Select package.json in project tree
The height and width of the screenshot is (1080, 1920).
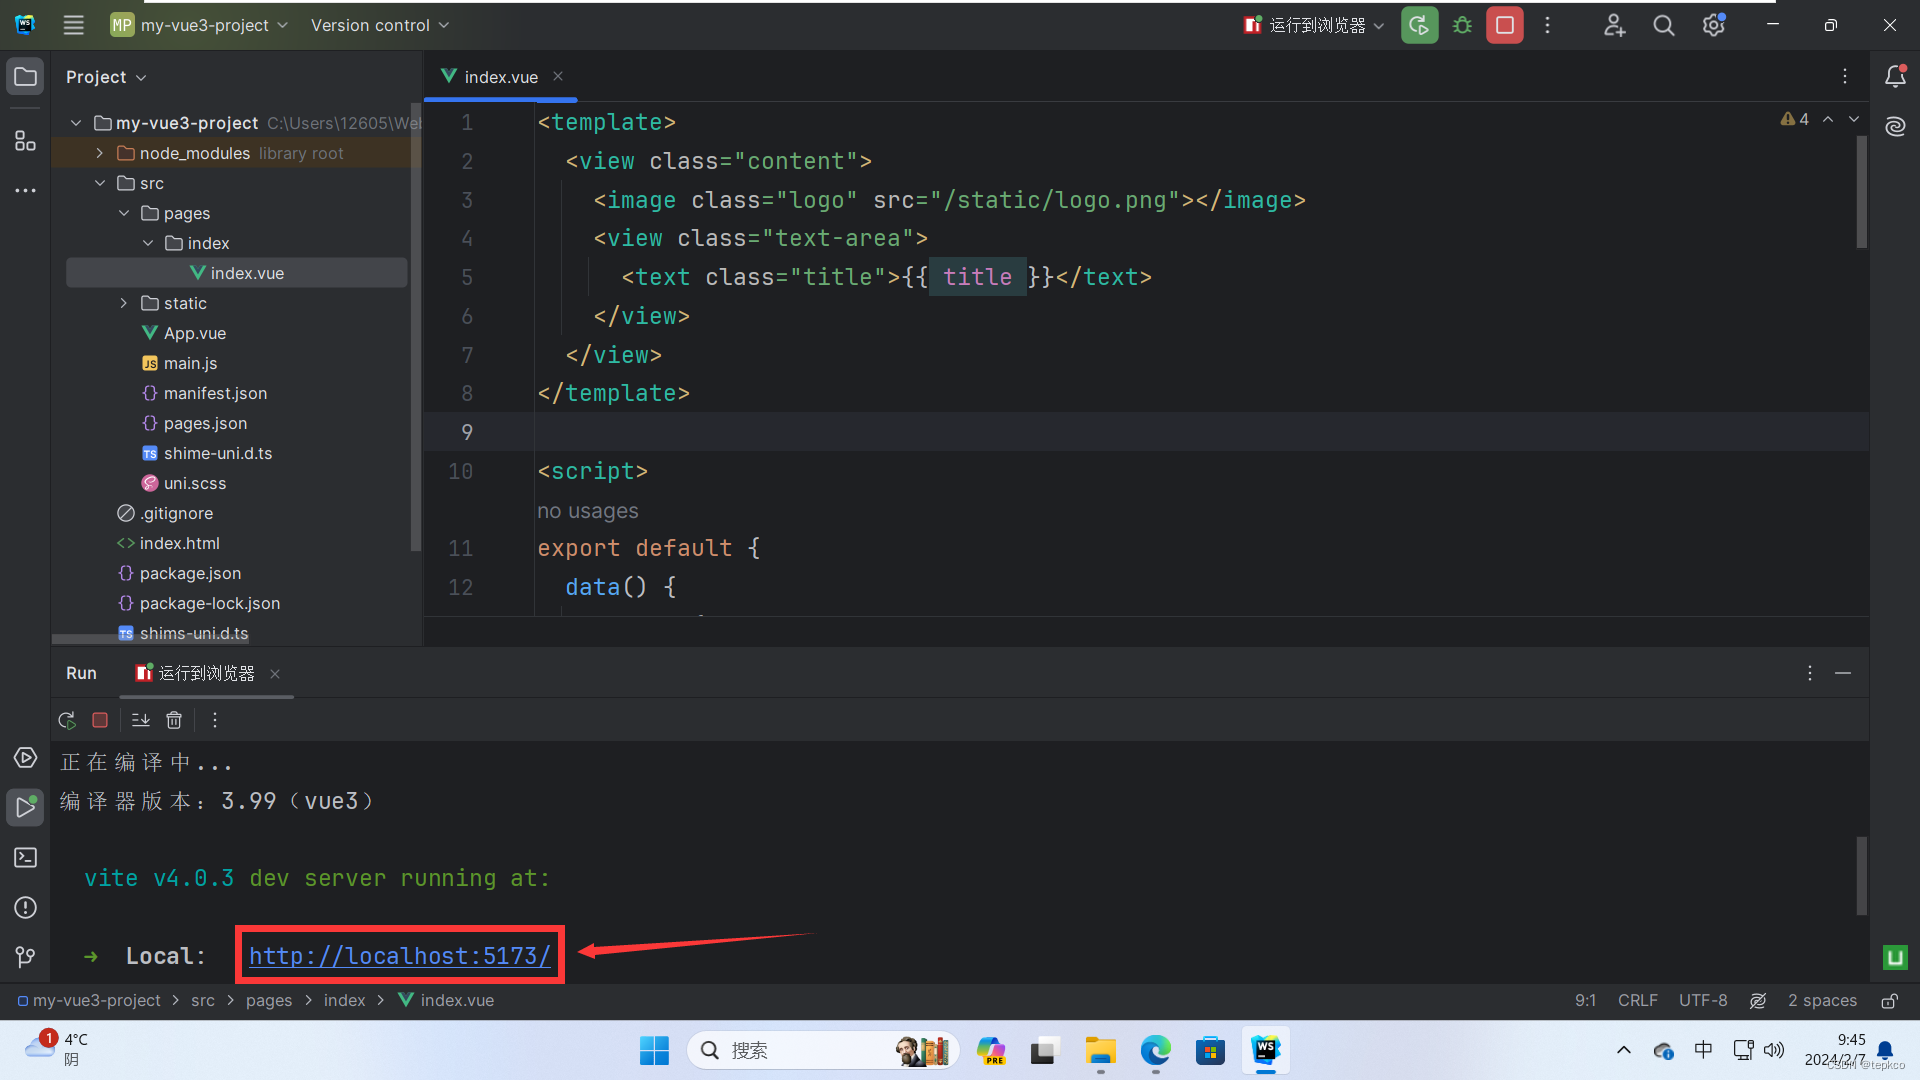point(190,573)
